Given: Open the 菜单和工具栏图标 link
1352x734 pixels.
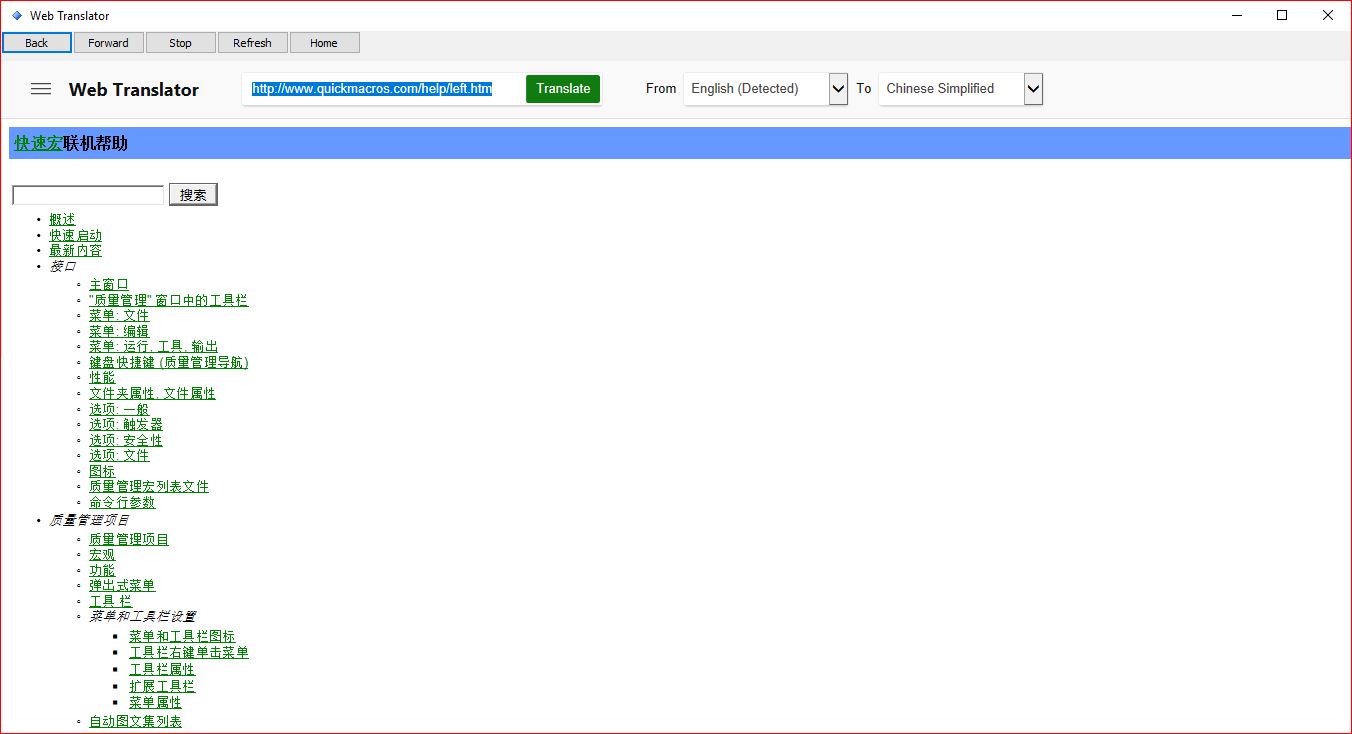Looking at the screenshot, I should pos(182,637).
